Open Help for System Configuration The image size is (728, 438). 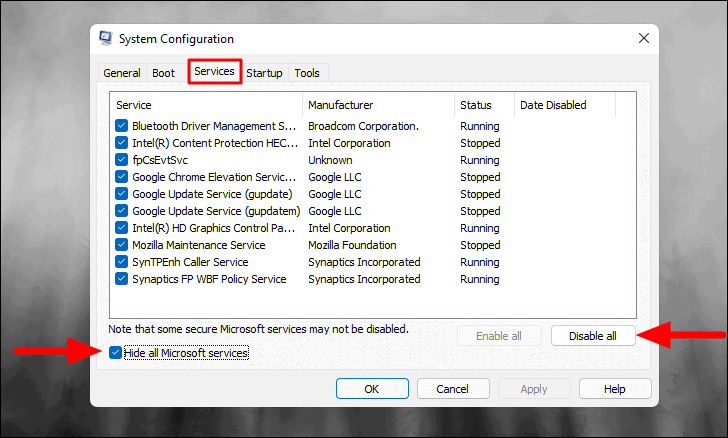pyautogui.click(x=615, y=389)
